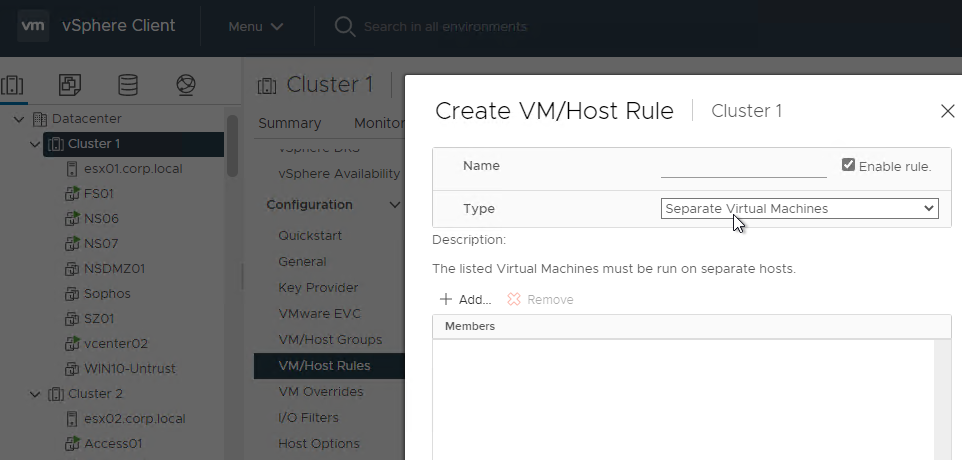Select VM Overrides in configuration list
962x460 pixels.
click(x=321, y=392)
